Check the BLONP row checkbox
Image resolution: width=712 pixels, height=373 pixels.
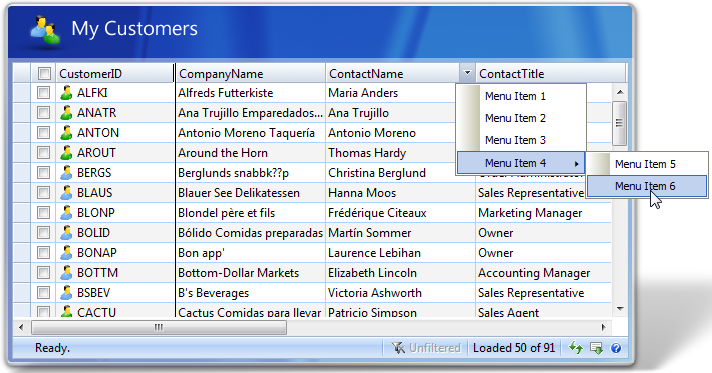coord(44,213)
